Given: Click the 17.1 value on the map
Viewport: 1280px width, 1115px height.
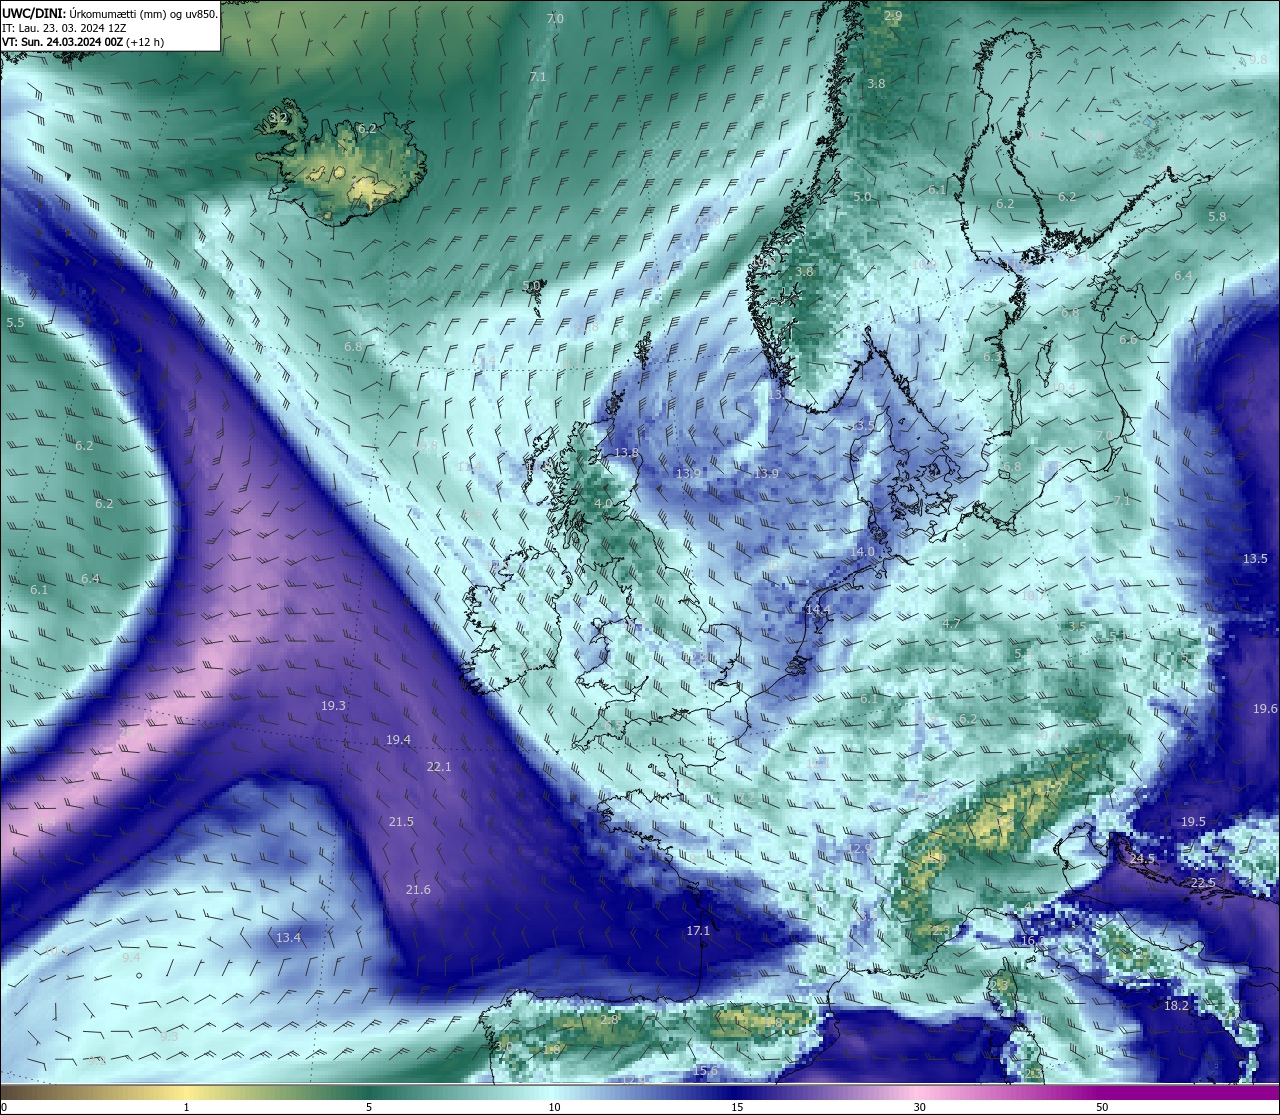Looking at the screenshot, I should pos(698,931).
